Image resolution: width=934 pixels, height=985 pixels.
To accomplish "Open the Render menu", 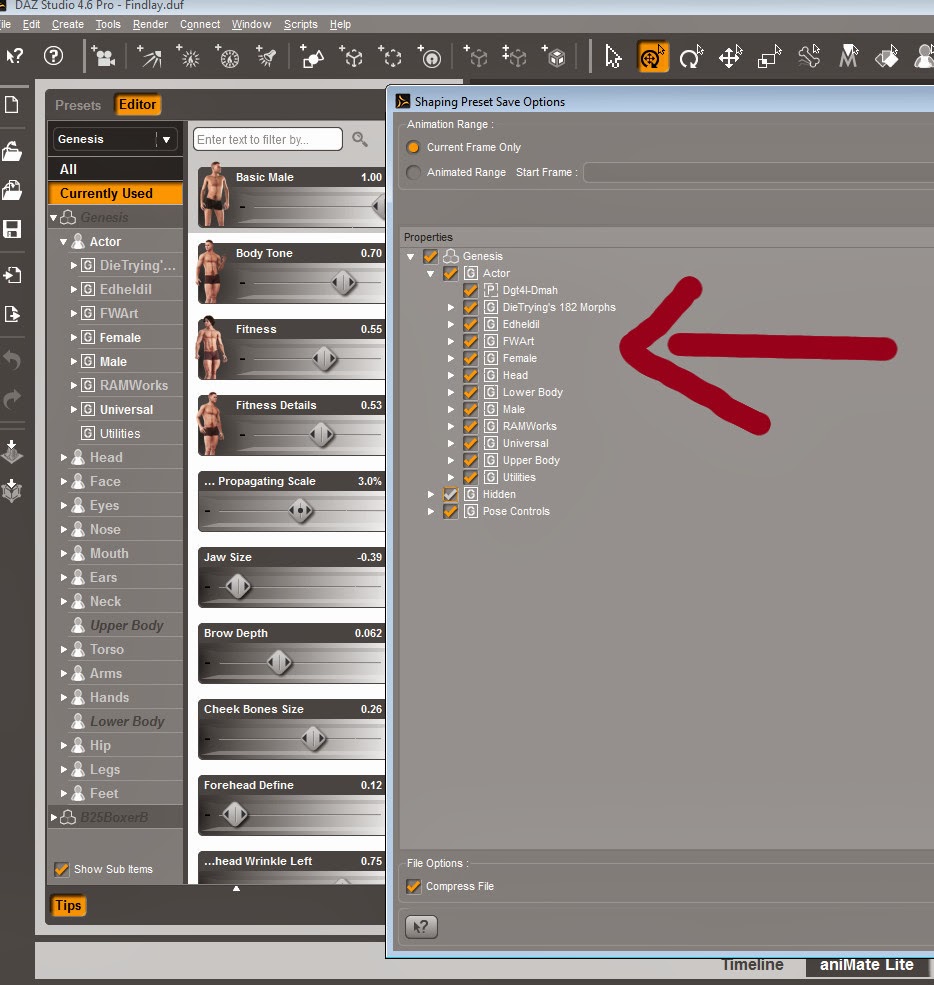I will point(150,24).
